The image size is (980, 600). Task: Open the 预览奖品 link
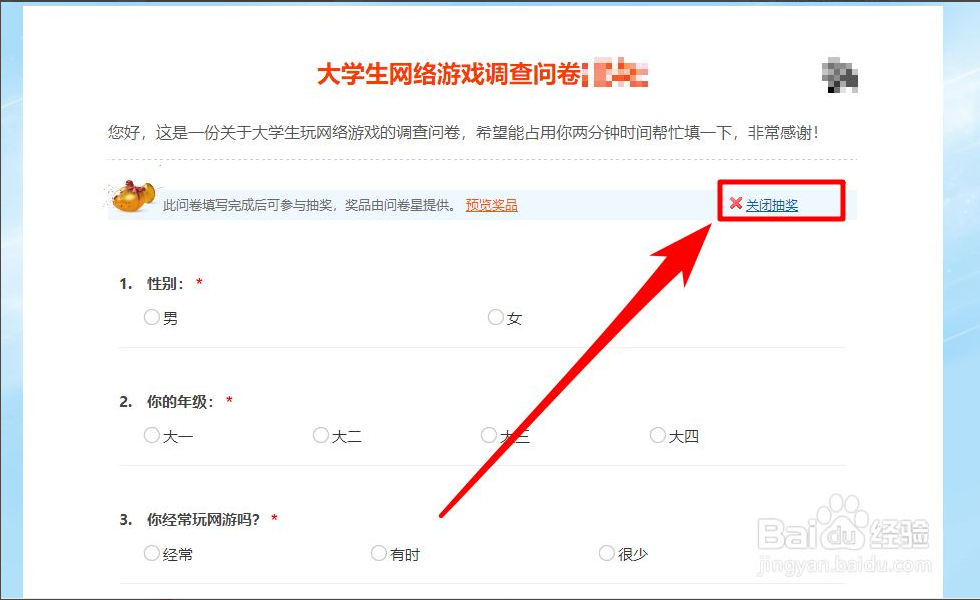tap(491, 205)
